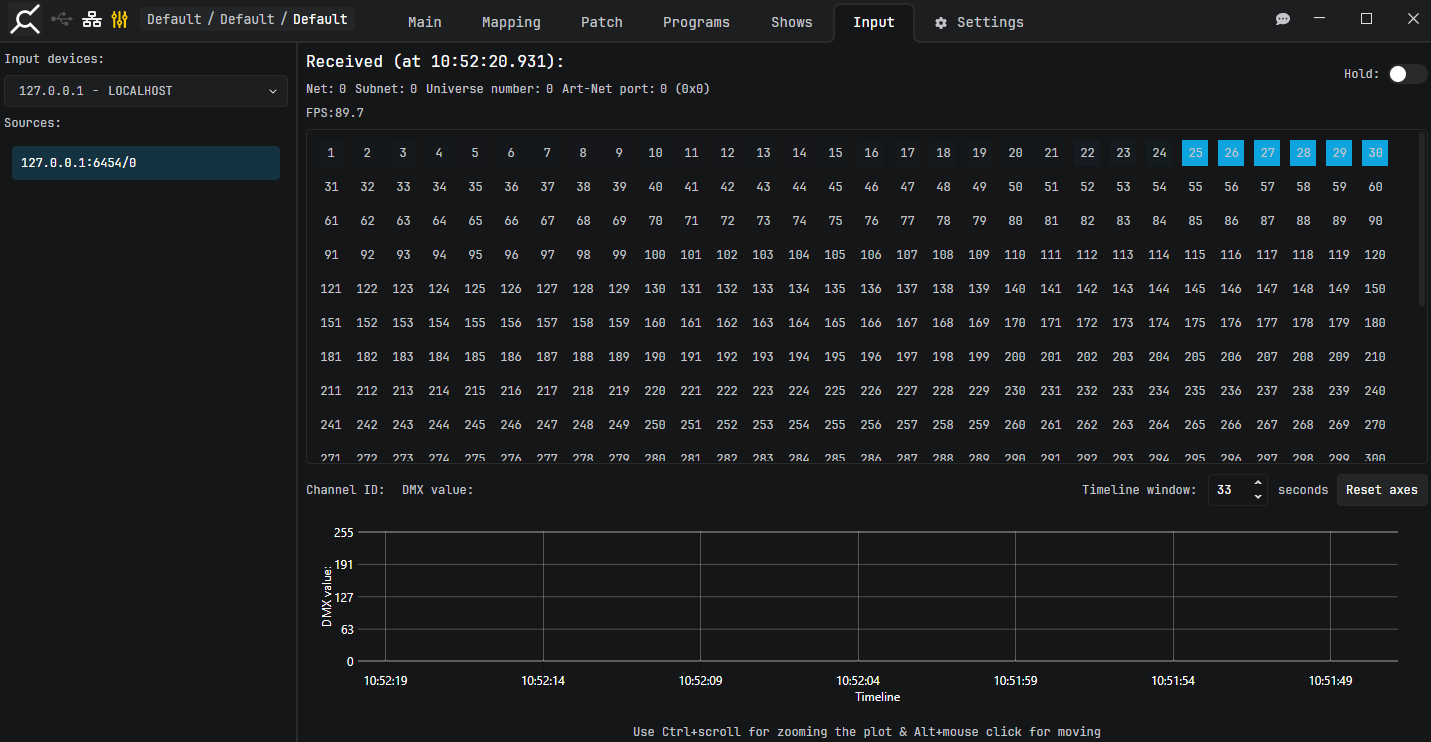Open the Patch tab
Viewport: 1431px width, 742px height.
click(602, 22)
